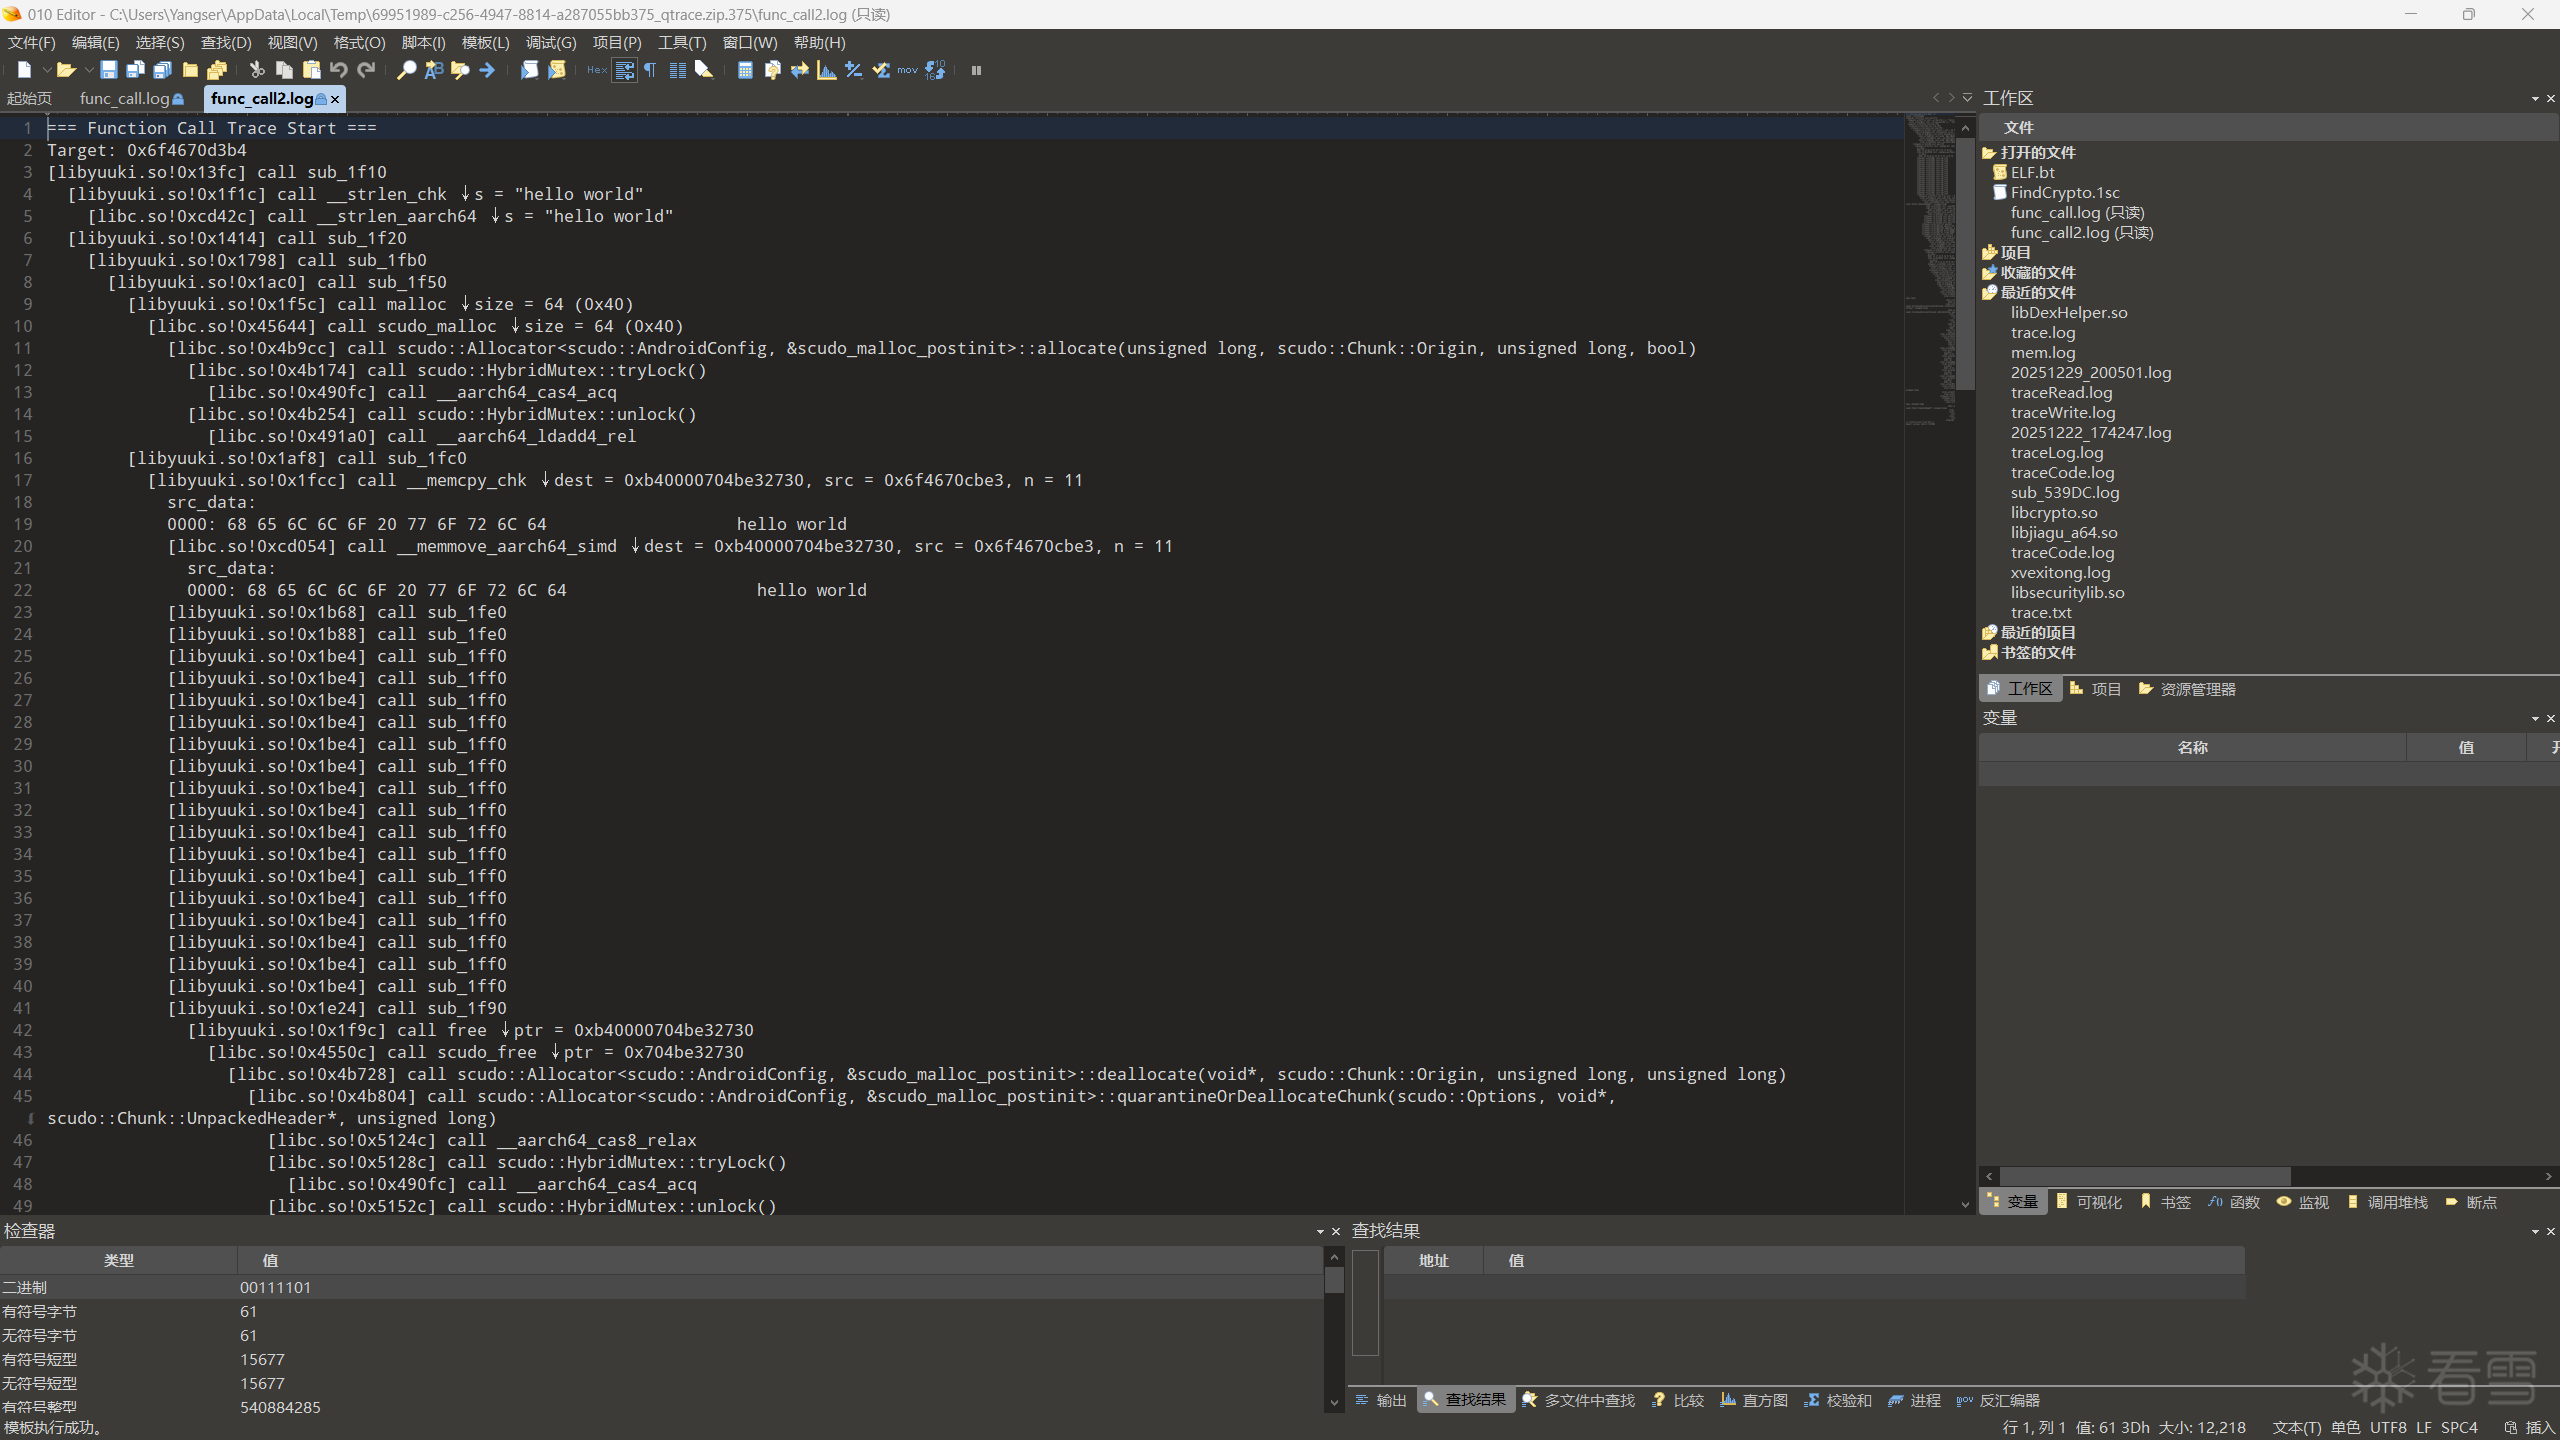Open libDexHelper.so from recent files

click(x=2068, y=313)
